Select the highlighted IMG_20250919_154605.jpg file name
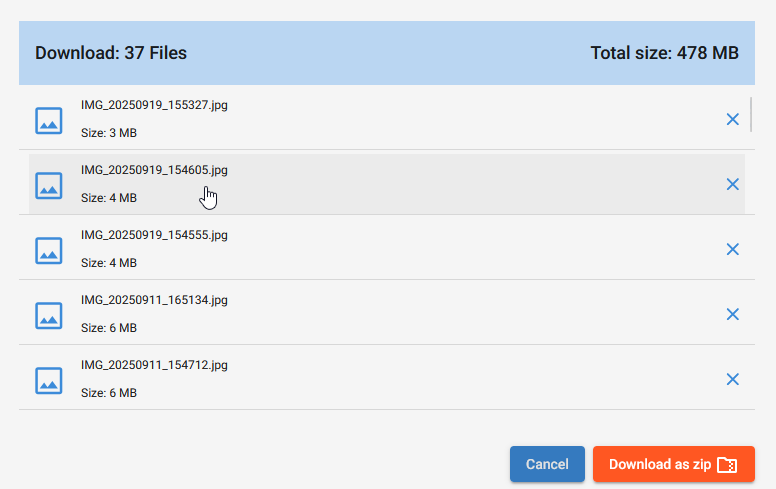The height and width of the screenshot is (489, 776). point(154,170)
